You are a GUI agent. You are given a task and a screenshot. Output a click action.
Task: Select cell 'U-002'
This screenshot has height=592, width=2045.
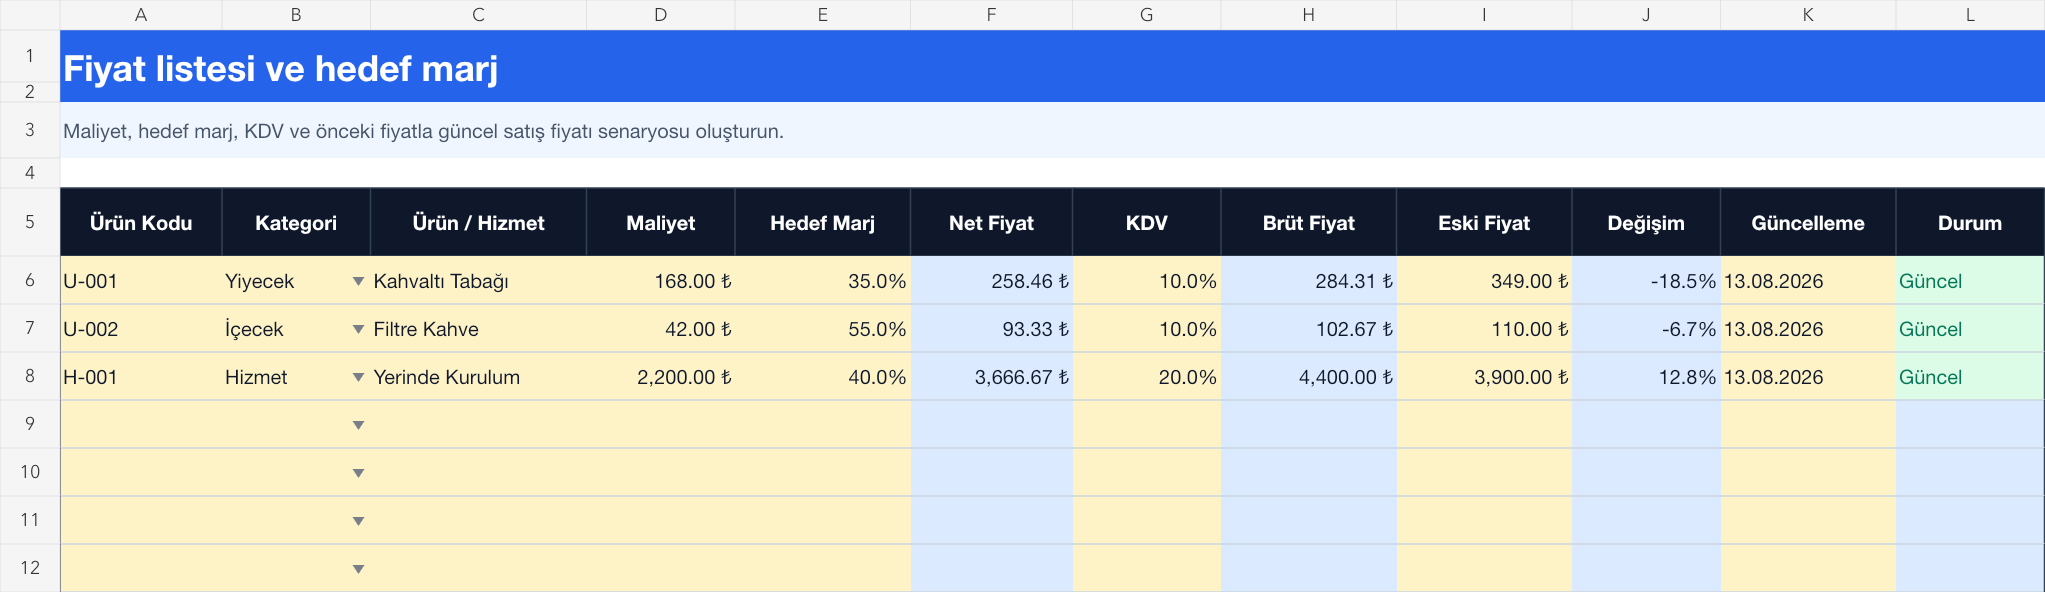(x=141, y=329)
